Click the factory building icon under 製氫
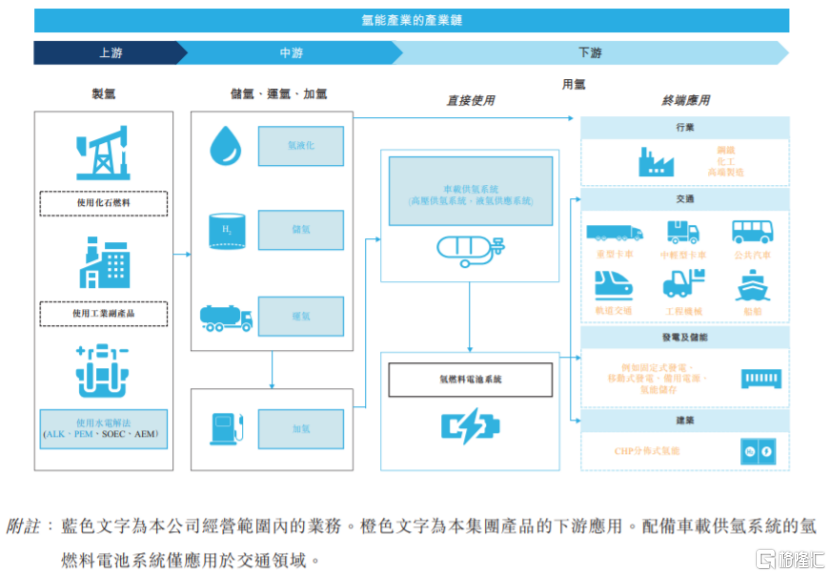This screenshot has width=831, height=576. click(x=104, y=262)
